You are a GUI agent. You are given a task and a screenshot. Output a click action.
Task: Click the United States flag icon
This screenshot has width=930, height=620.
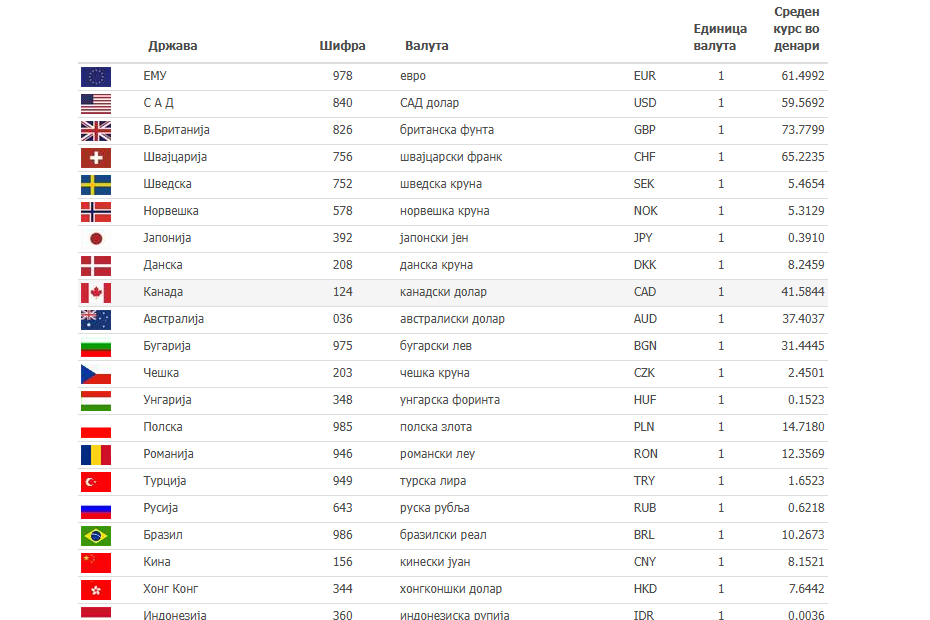point(96,103)
